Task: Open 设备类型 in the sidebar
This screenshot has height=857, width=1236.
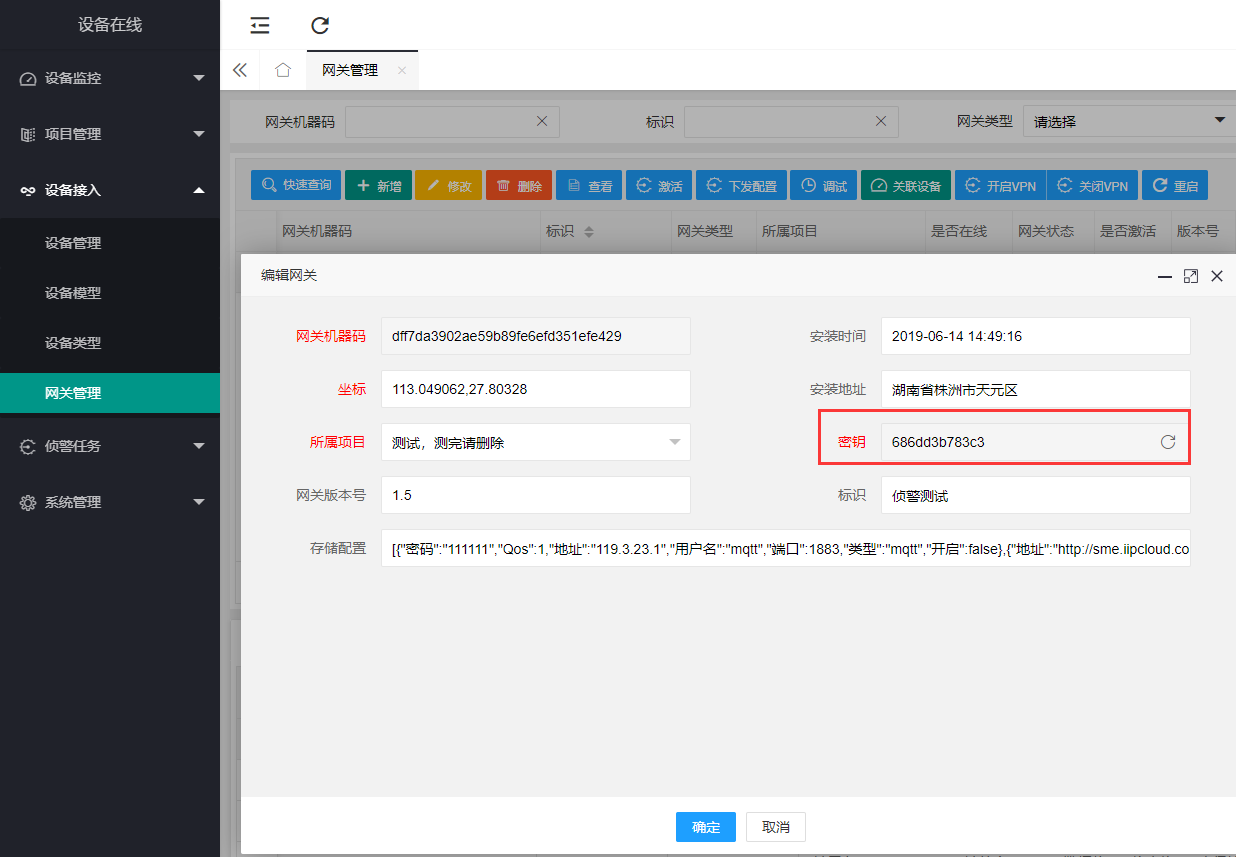Action: tap(110, 343)
